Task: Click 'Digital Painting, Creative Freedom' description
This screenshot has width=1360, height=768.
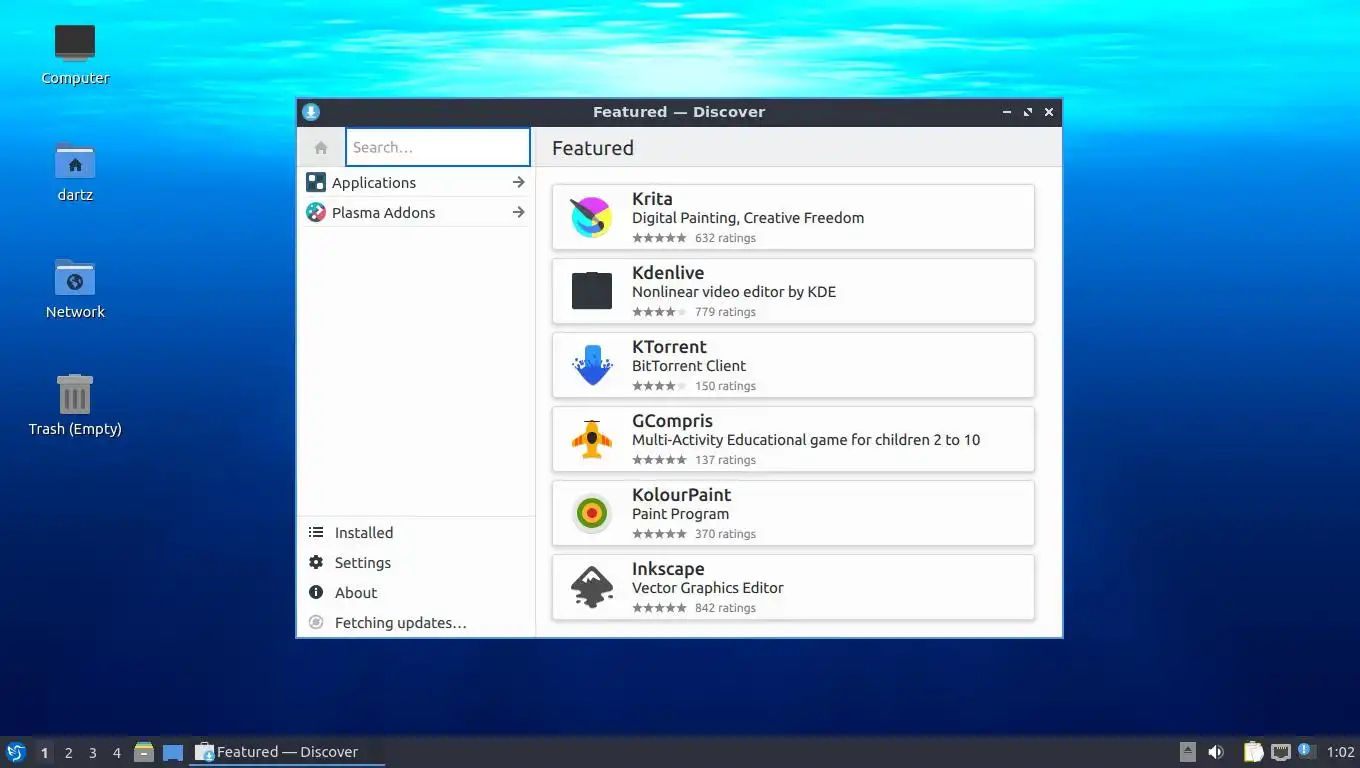Action: (748, 218)
